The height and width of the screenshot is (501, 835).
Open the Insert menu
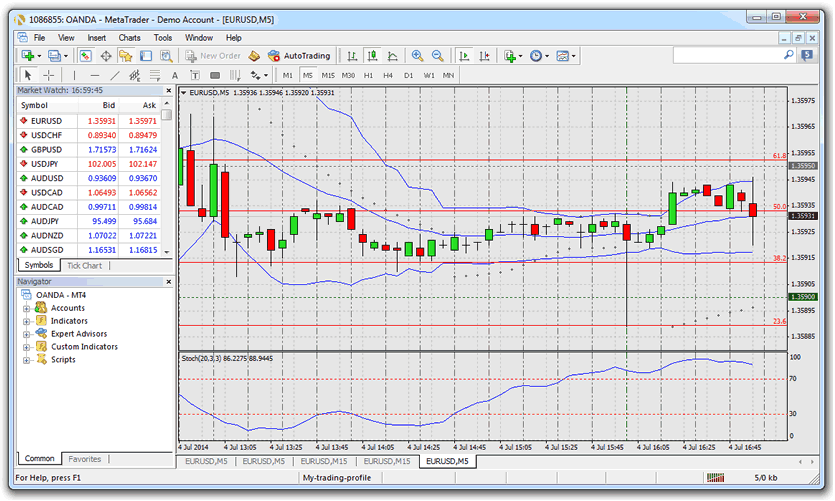(x=96, y=38)
